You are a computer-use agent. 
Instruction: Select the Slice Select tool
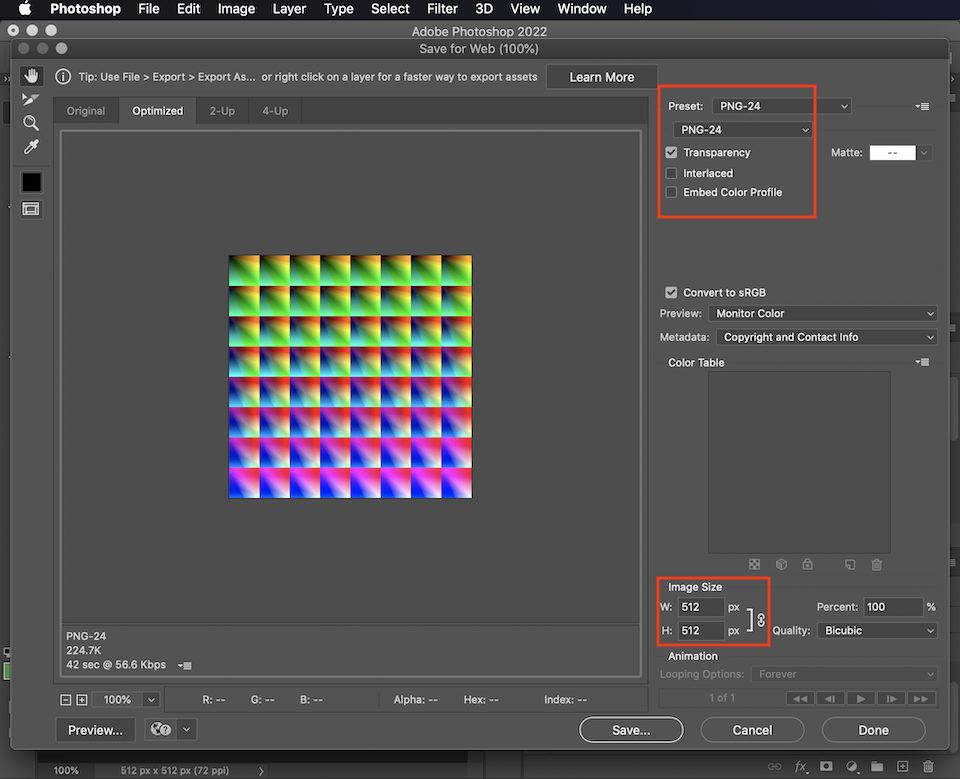coord(31,99)
